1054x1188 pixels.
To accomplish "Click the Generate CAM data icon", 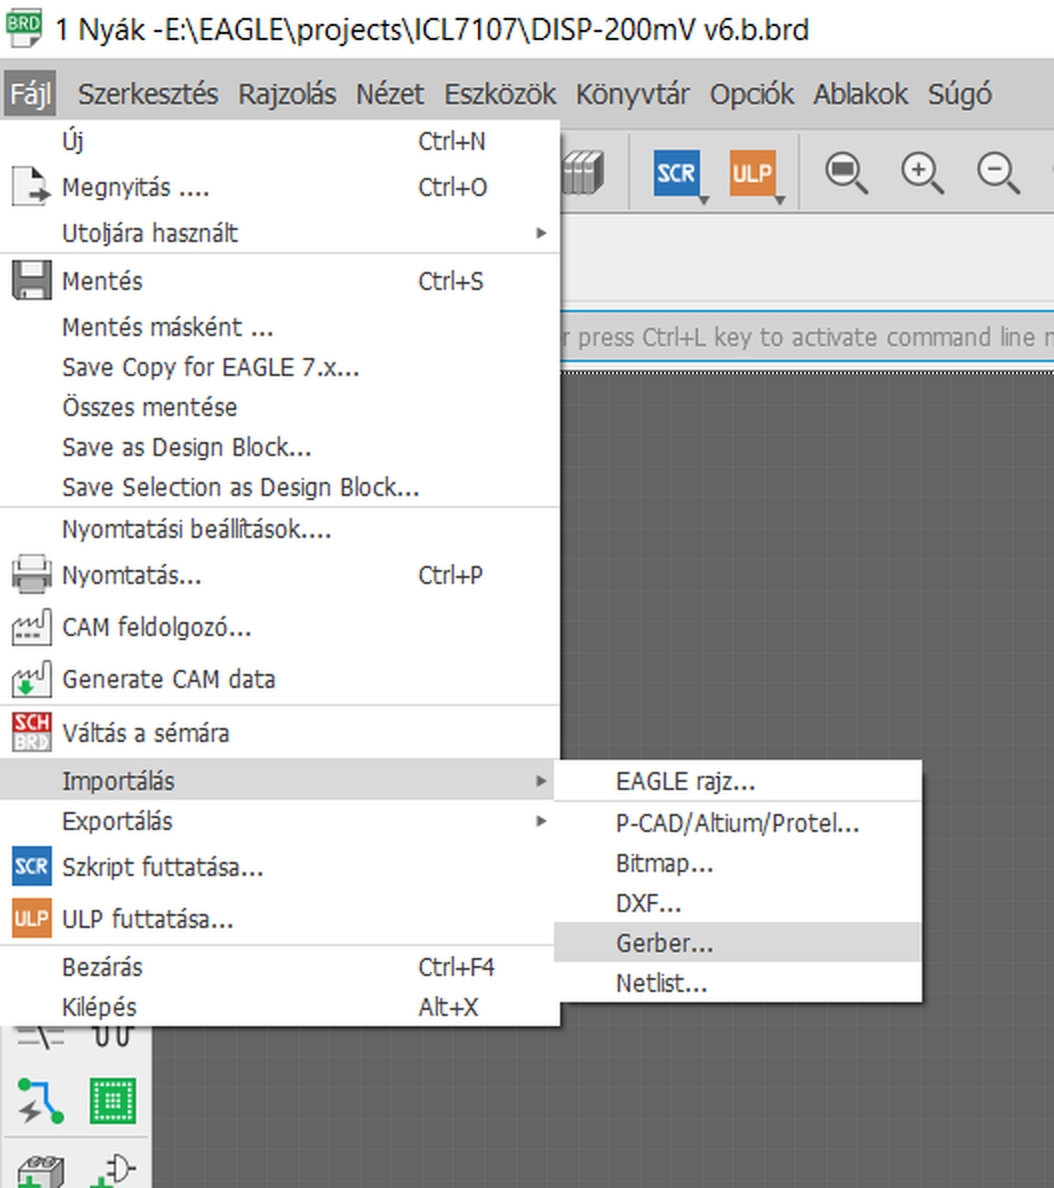I will 32,679.
